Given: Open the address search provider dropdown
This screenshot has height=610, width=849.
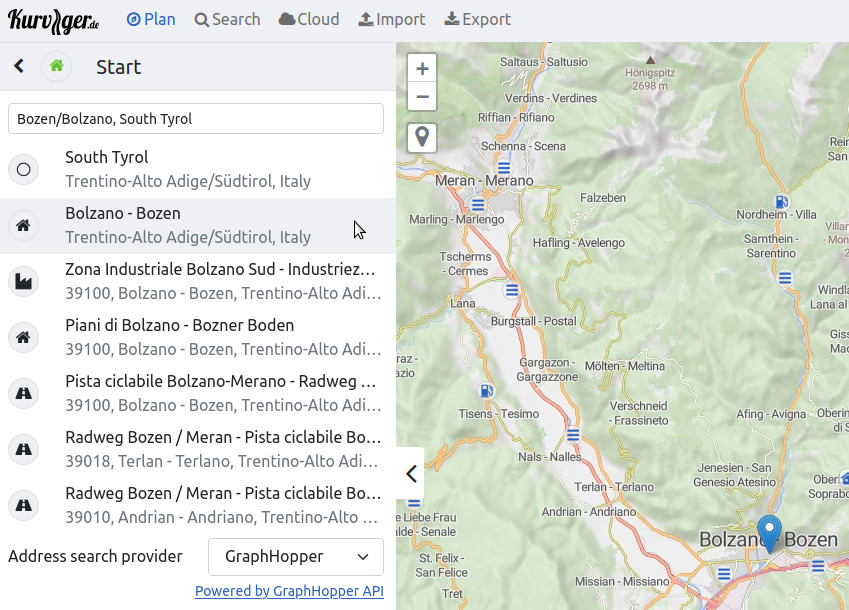Looking at the screenshot, I should point(296,557).
